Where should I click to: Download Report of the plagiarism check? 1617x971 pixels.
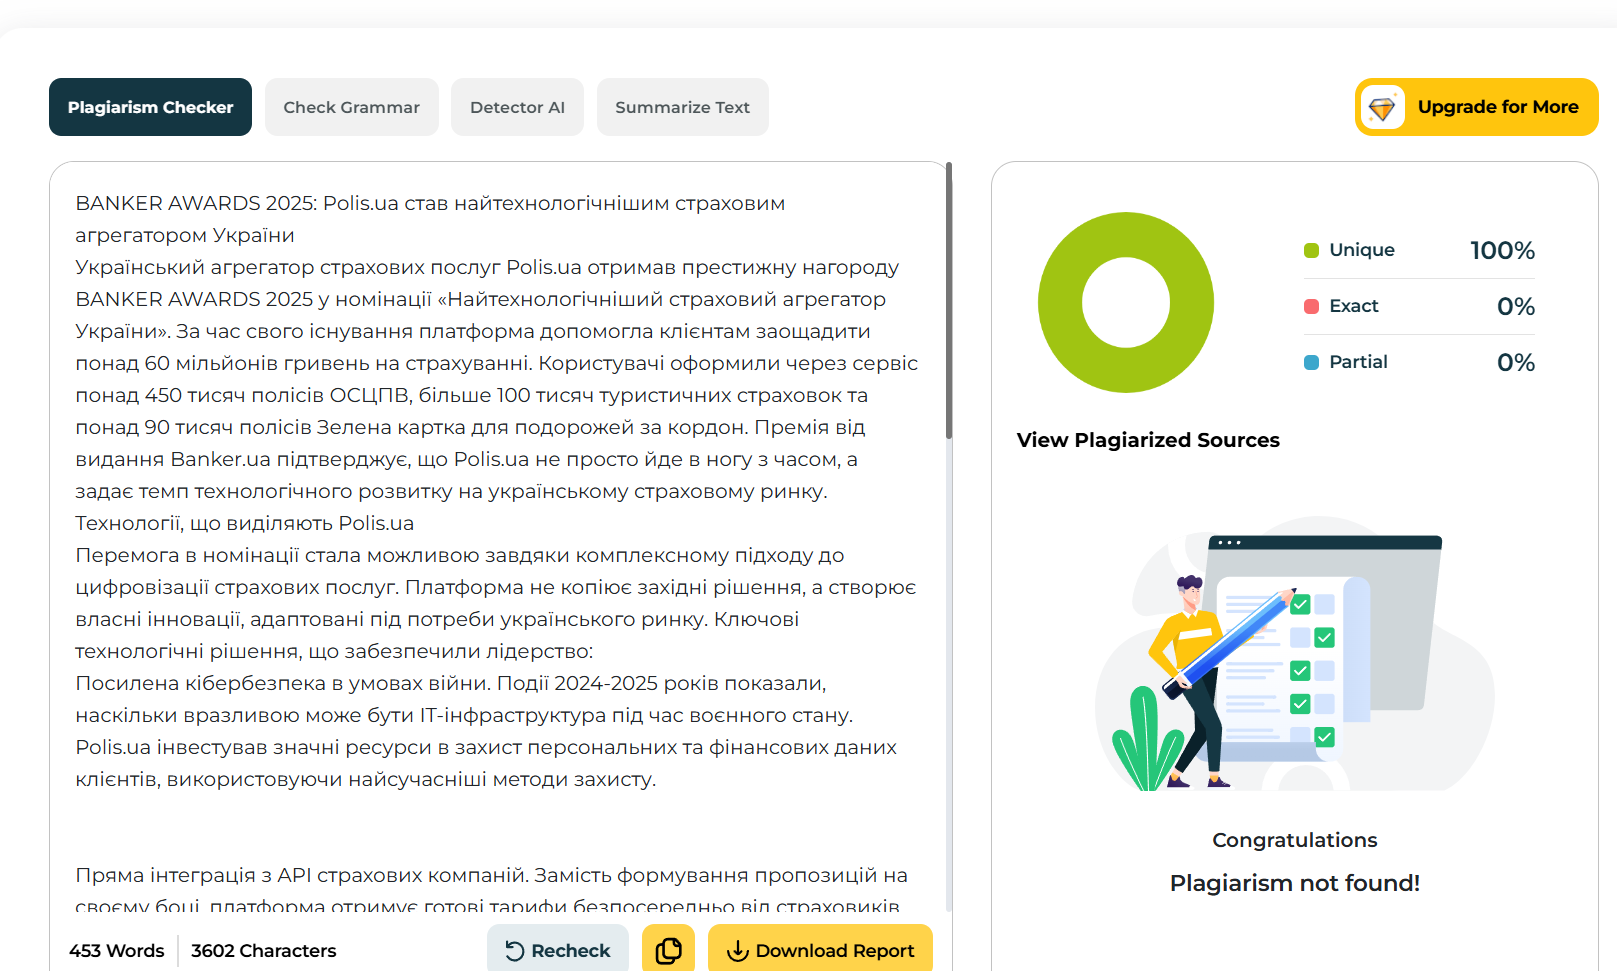pos(820,949)
